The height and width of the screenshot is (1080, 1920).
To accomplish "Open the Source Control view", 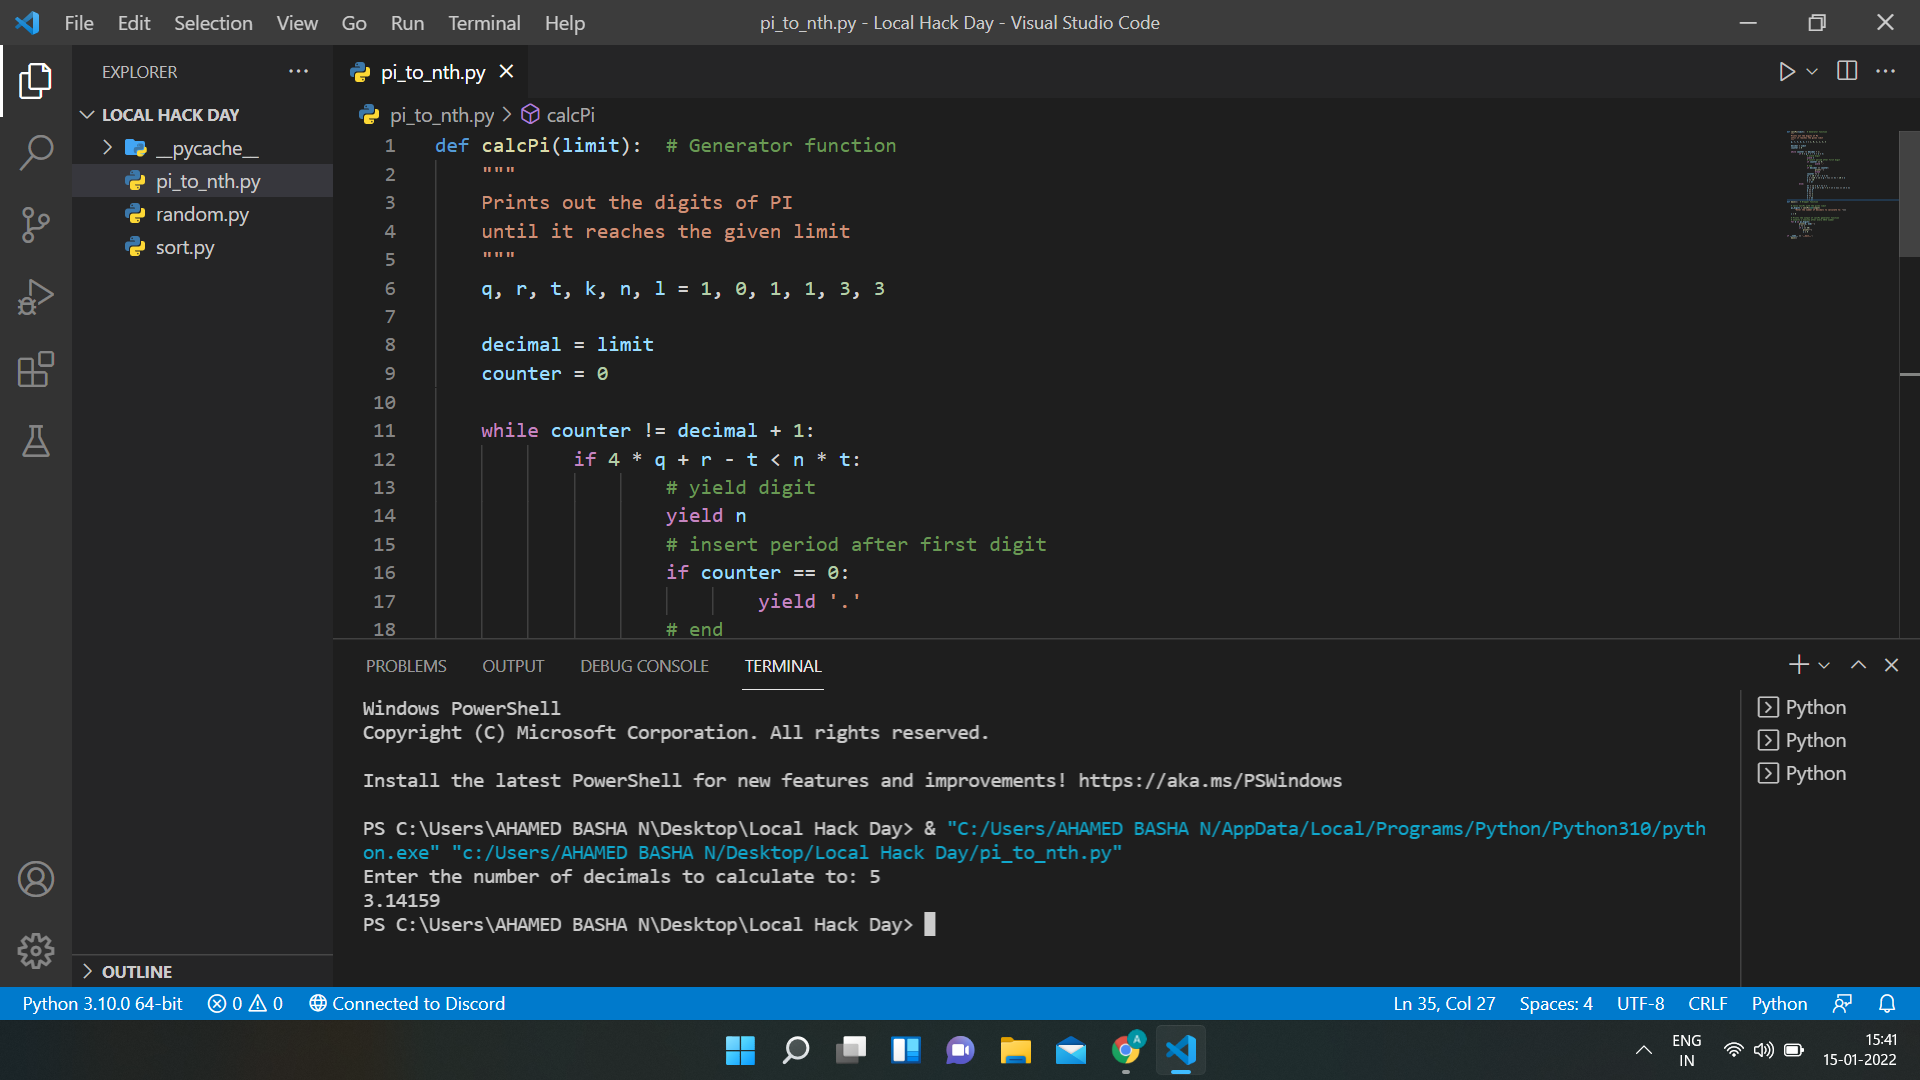I will click(x=36, y=224).
